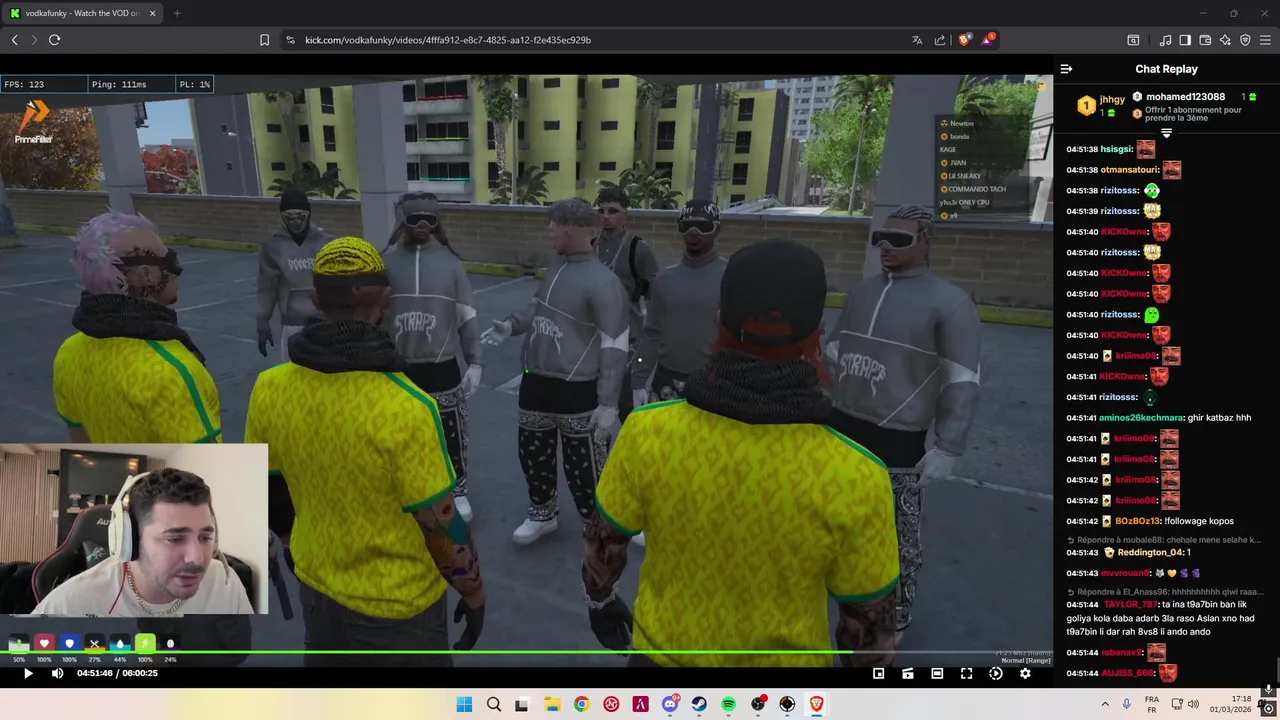The width and height of the screenshot is (1280, 720).
Task: Translate this page
Action: coord(917,40)
